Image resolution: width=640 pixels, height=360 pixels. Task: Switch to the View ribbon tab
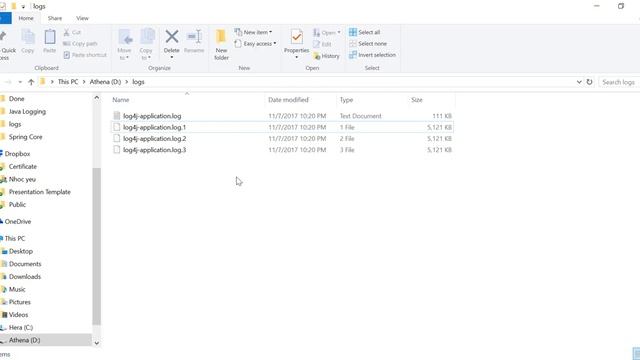(82, 18)
